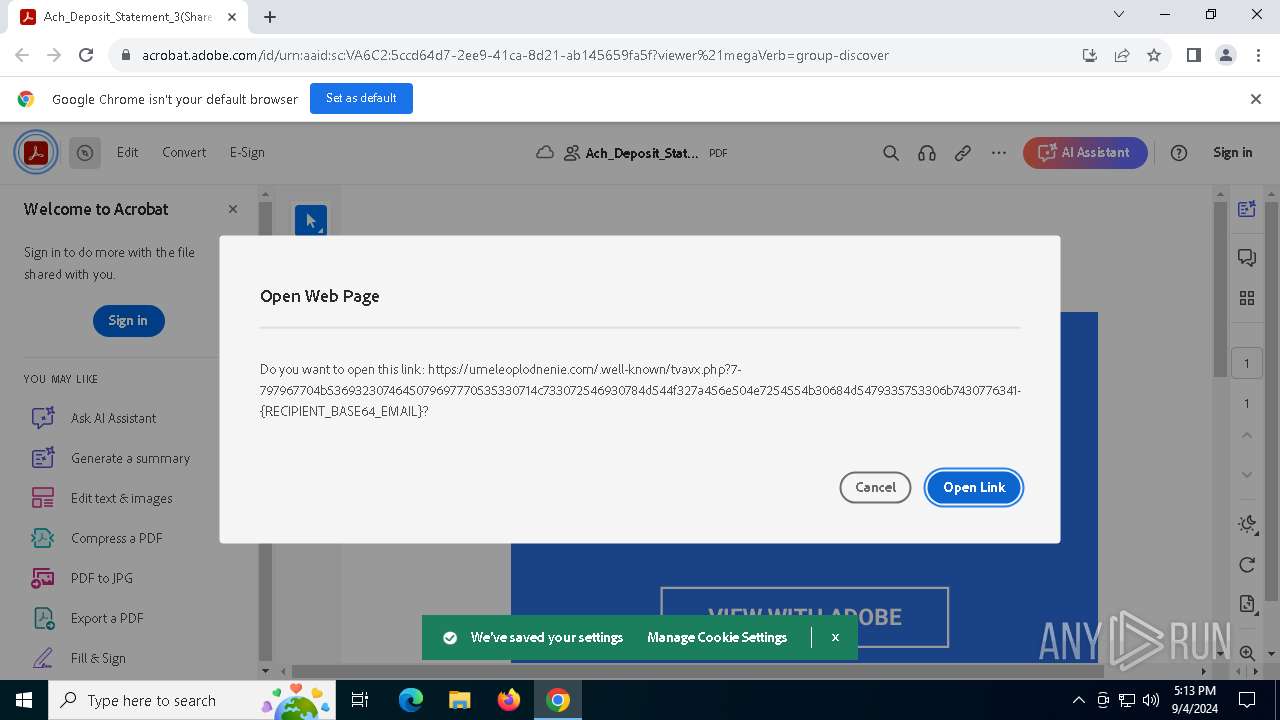Open the Windows Start menu
This screenshot has height=720, width=1280.
coord(24,700)
